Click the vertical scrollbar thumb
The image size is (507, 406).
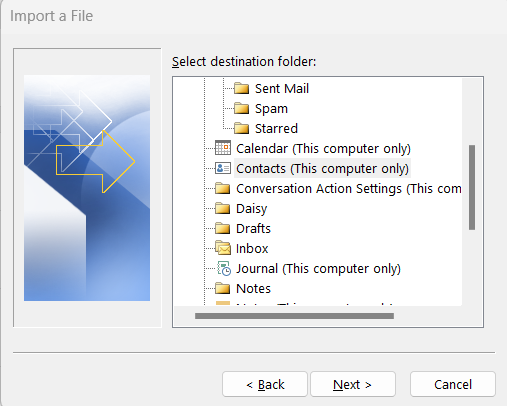coord(472,187)
